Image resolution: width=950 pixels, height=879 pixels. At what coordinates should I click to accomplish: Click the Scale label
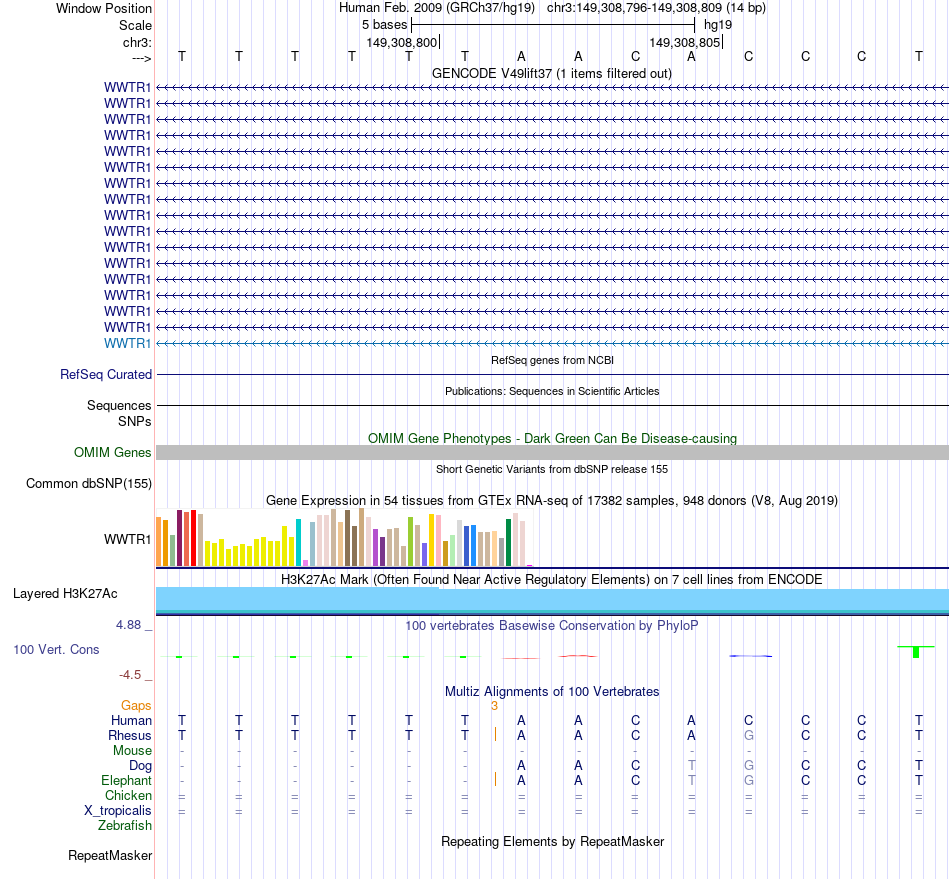click(x=135, y=25)
